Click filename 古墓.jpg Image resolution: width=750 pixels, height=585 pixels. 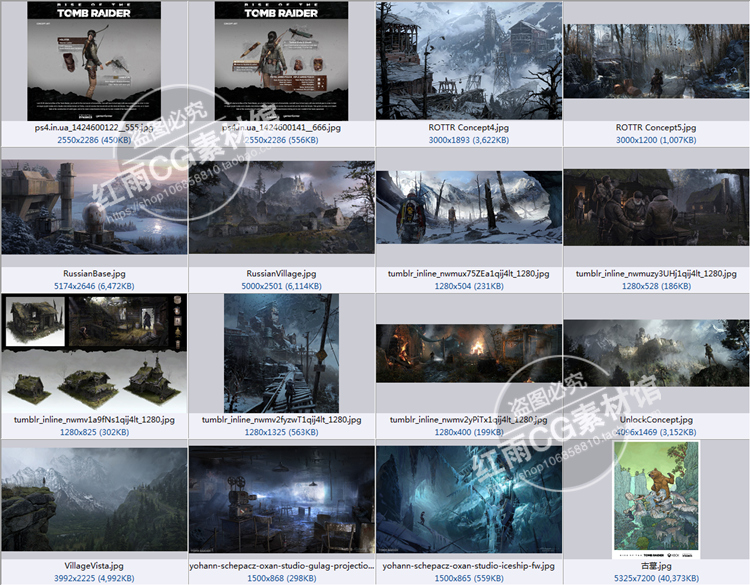point(656,565)
